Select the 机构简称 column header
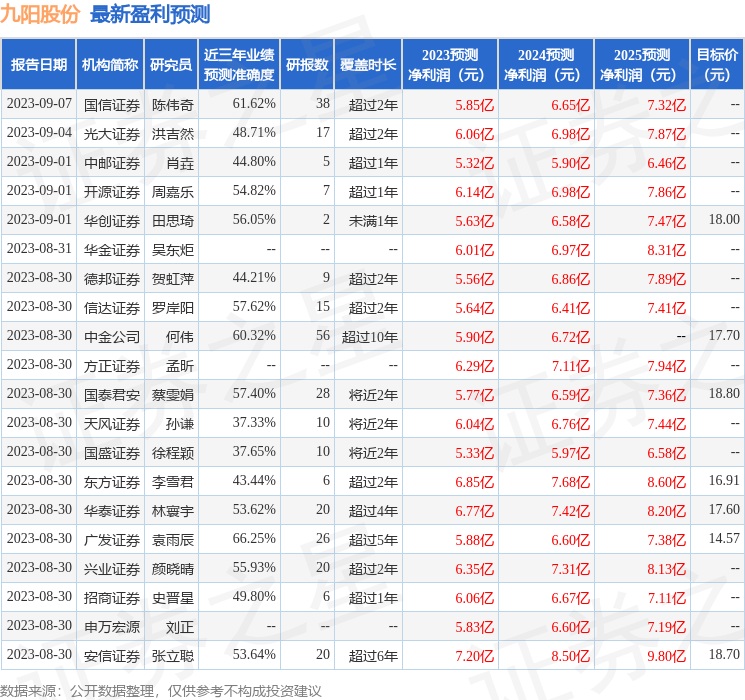745x700 pixels. [110, 65]
